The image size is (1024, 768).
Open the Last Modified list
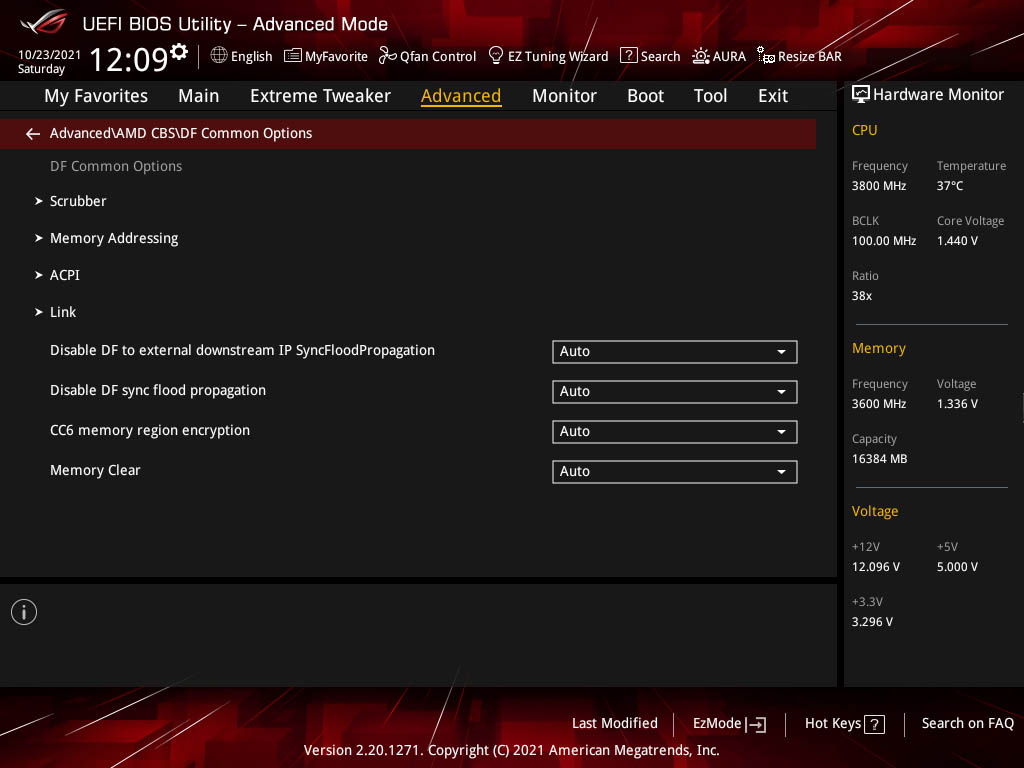click(615, 724)
